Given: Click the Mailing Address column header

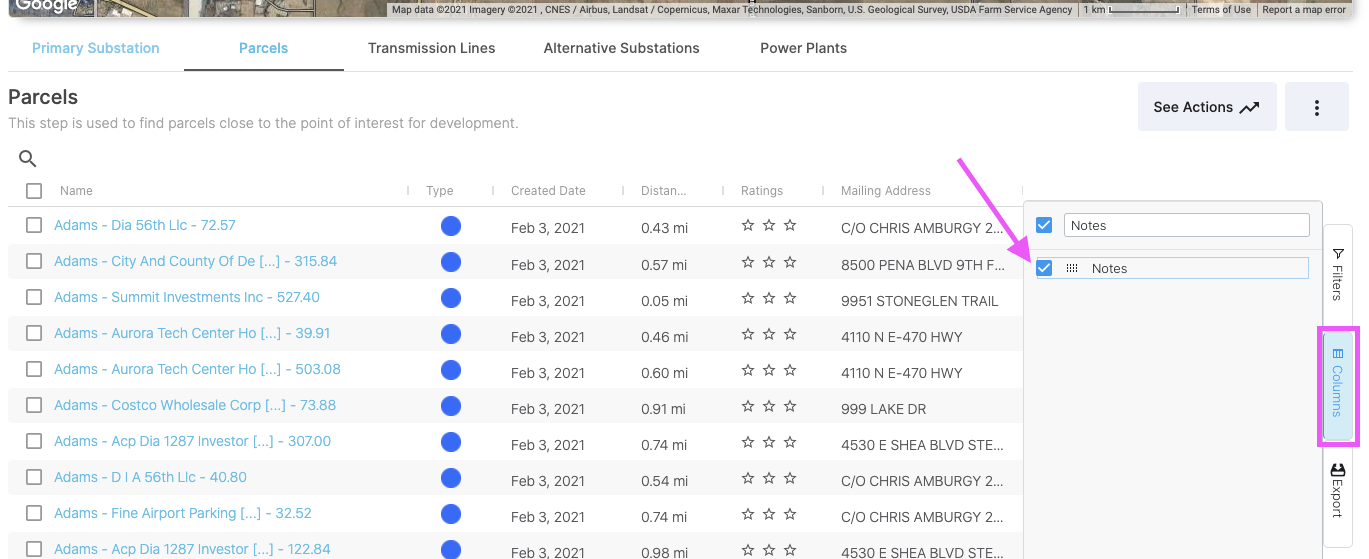Looking at the screenshot, I should pyautogui.click(x=886, y=190).
